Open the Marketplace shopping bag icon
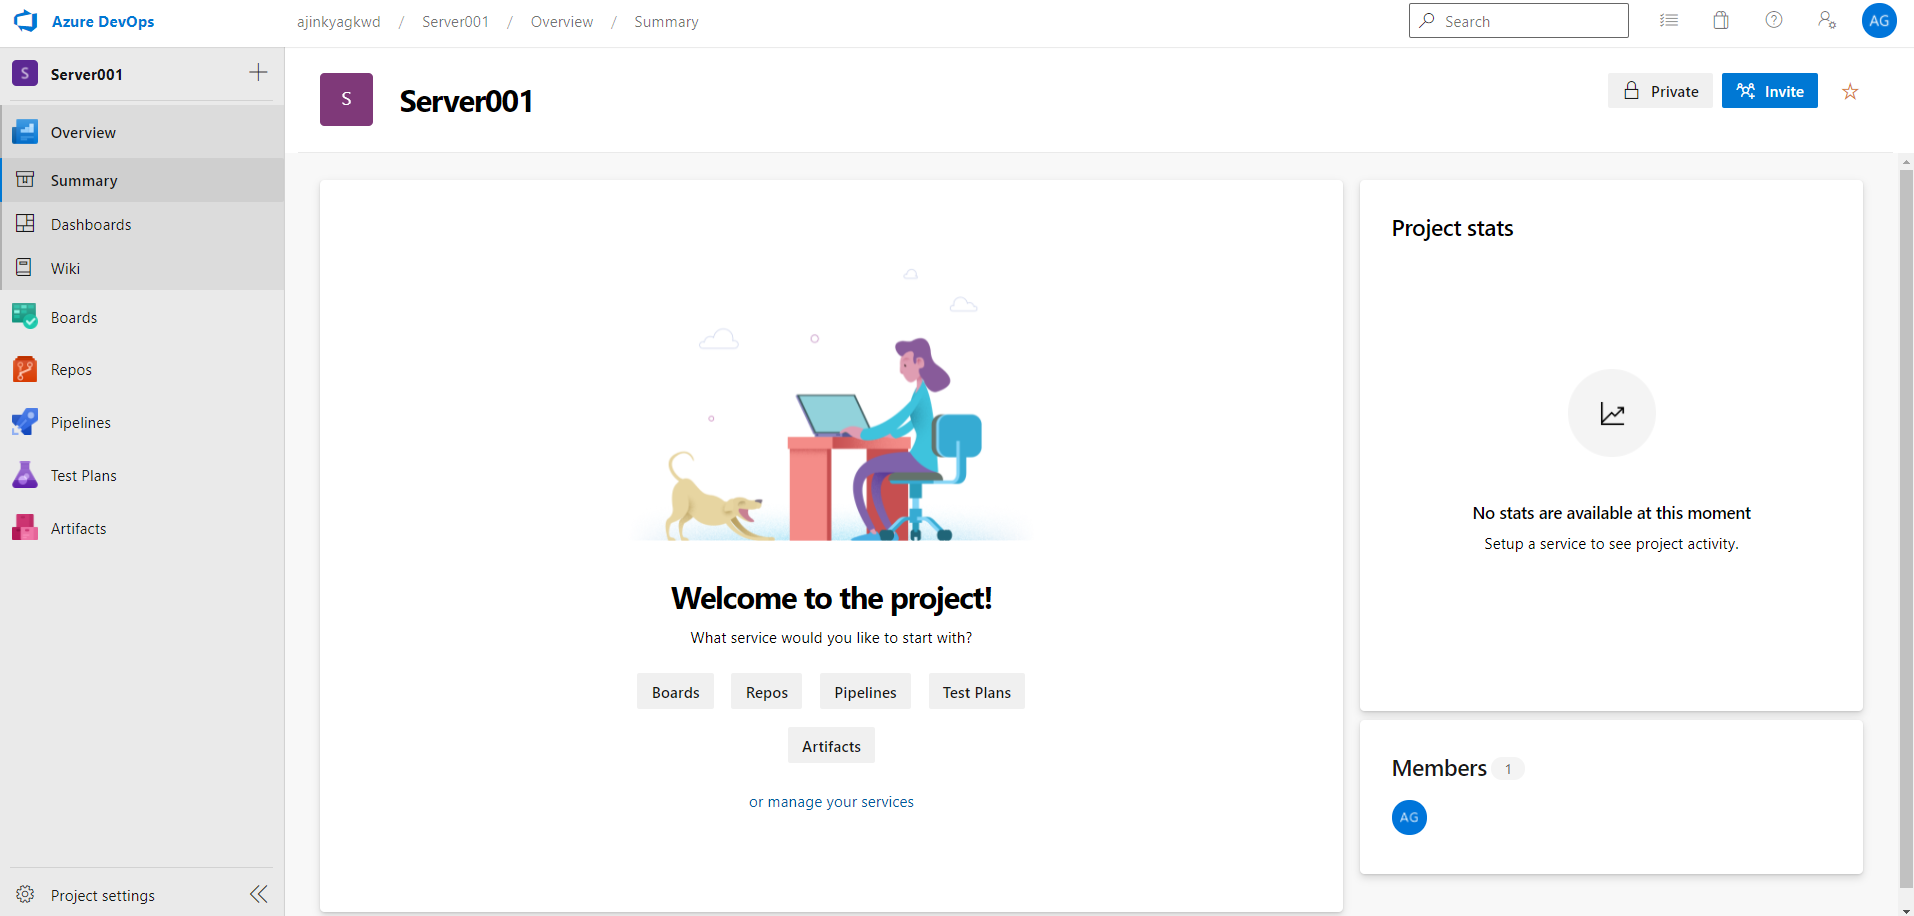The width and height of the screenshot is (1914, 916). 1721,20
